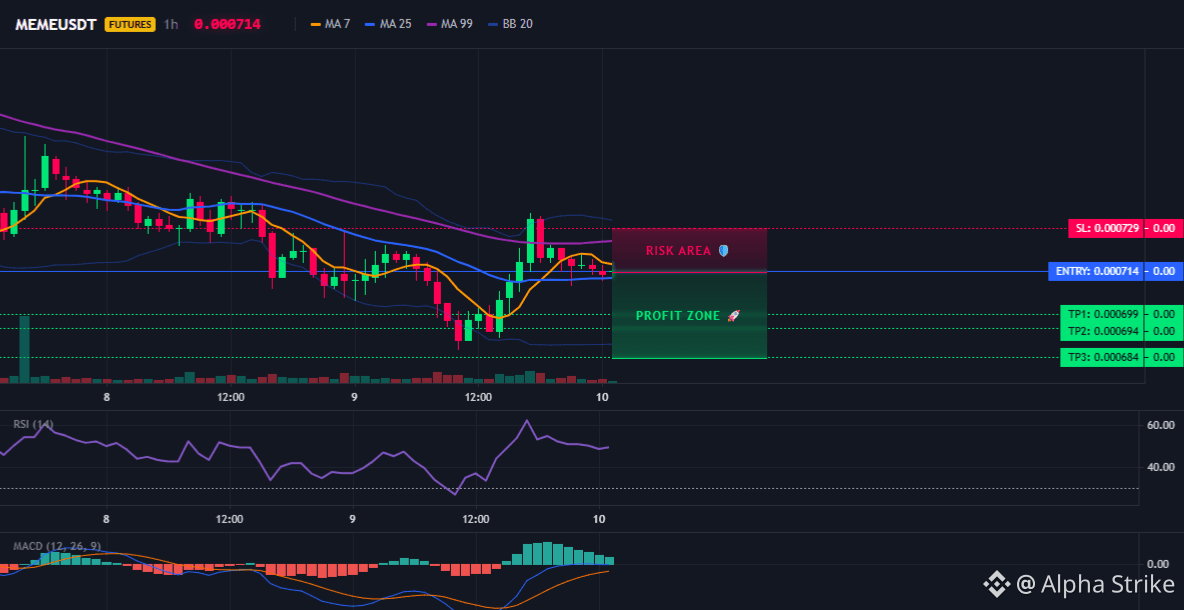The image size is (1184, 610).
Task: Toggle the BB 20 indicator label
Action: pos(517,24)
